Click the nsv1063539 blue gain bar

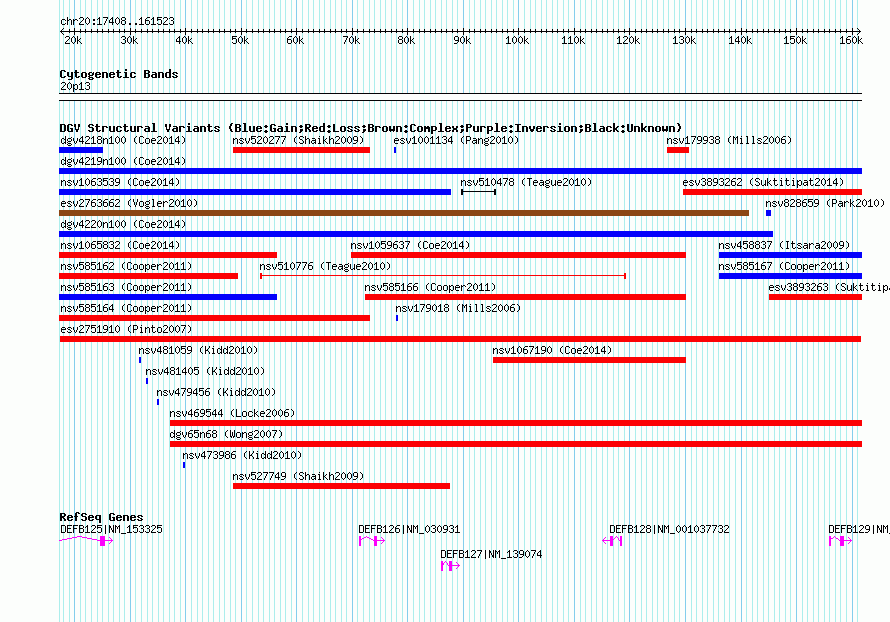(x=255, y=192)
